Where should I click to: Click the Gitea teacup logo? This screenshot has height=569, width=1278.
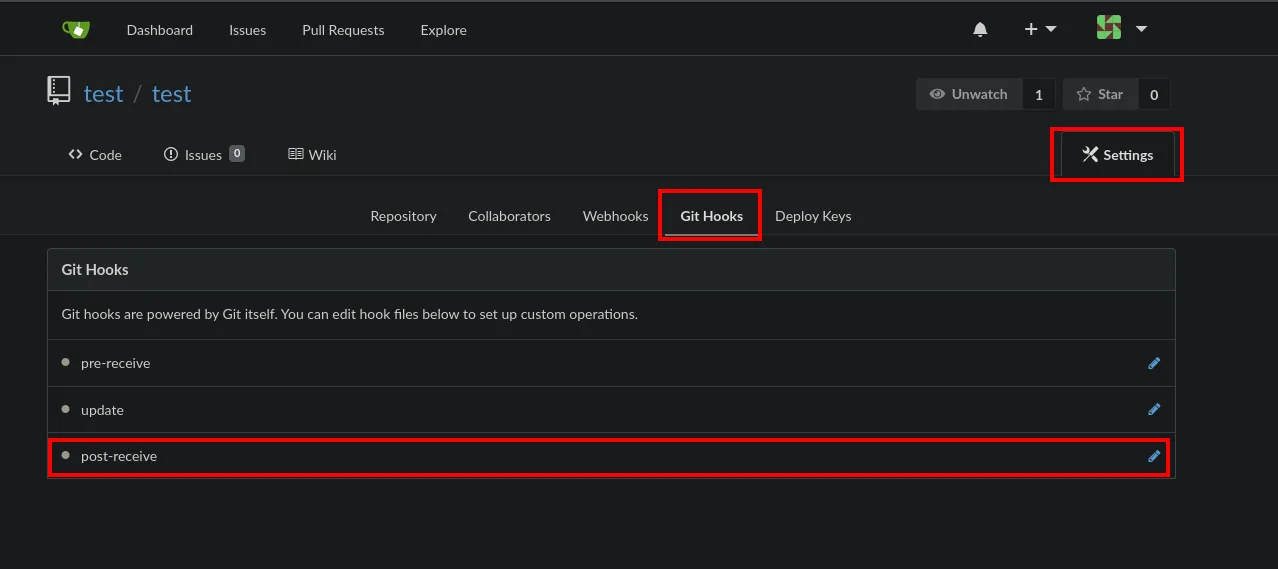pyautogui.click(x=76, y=29)
